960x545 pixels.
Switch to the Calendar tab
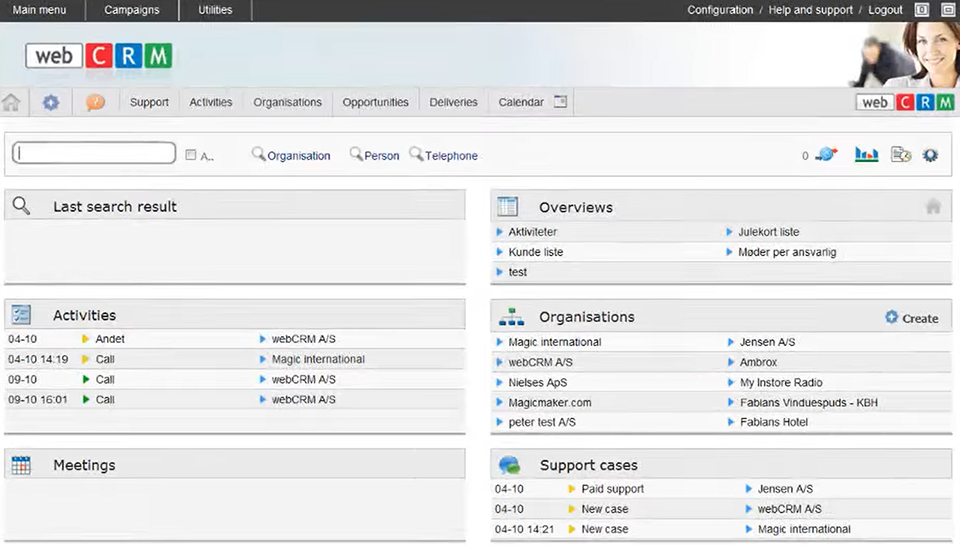pyautogui.click(x=521, y=102)
